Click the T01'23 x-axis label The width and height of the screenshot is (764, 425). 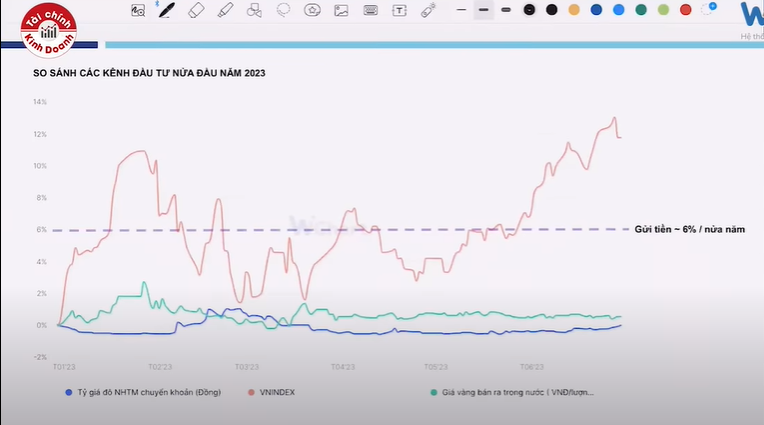(64, 367)
